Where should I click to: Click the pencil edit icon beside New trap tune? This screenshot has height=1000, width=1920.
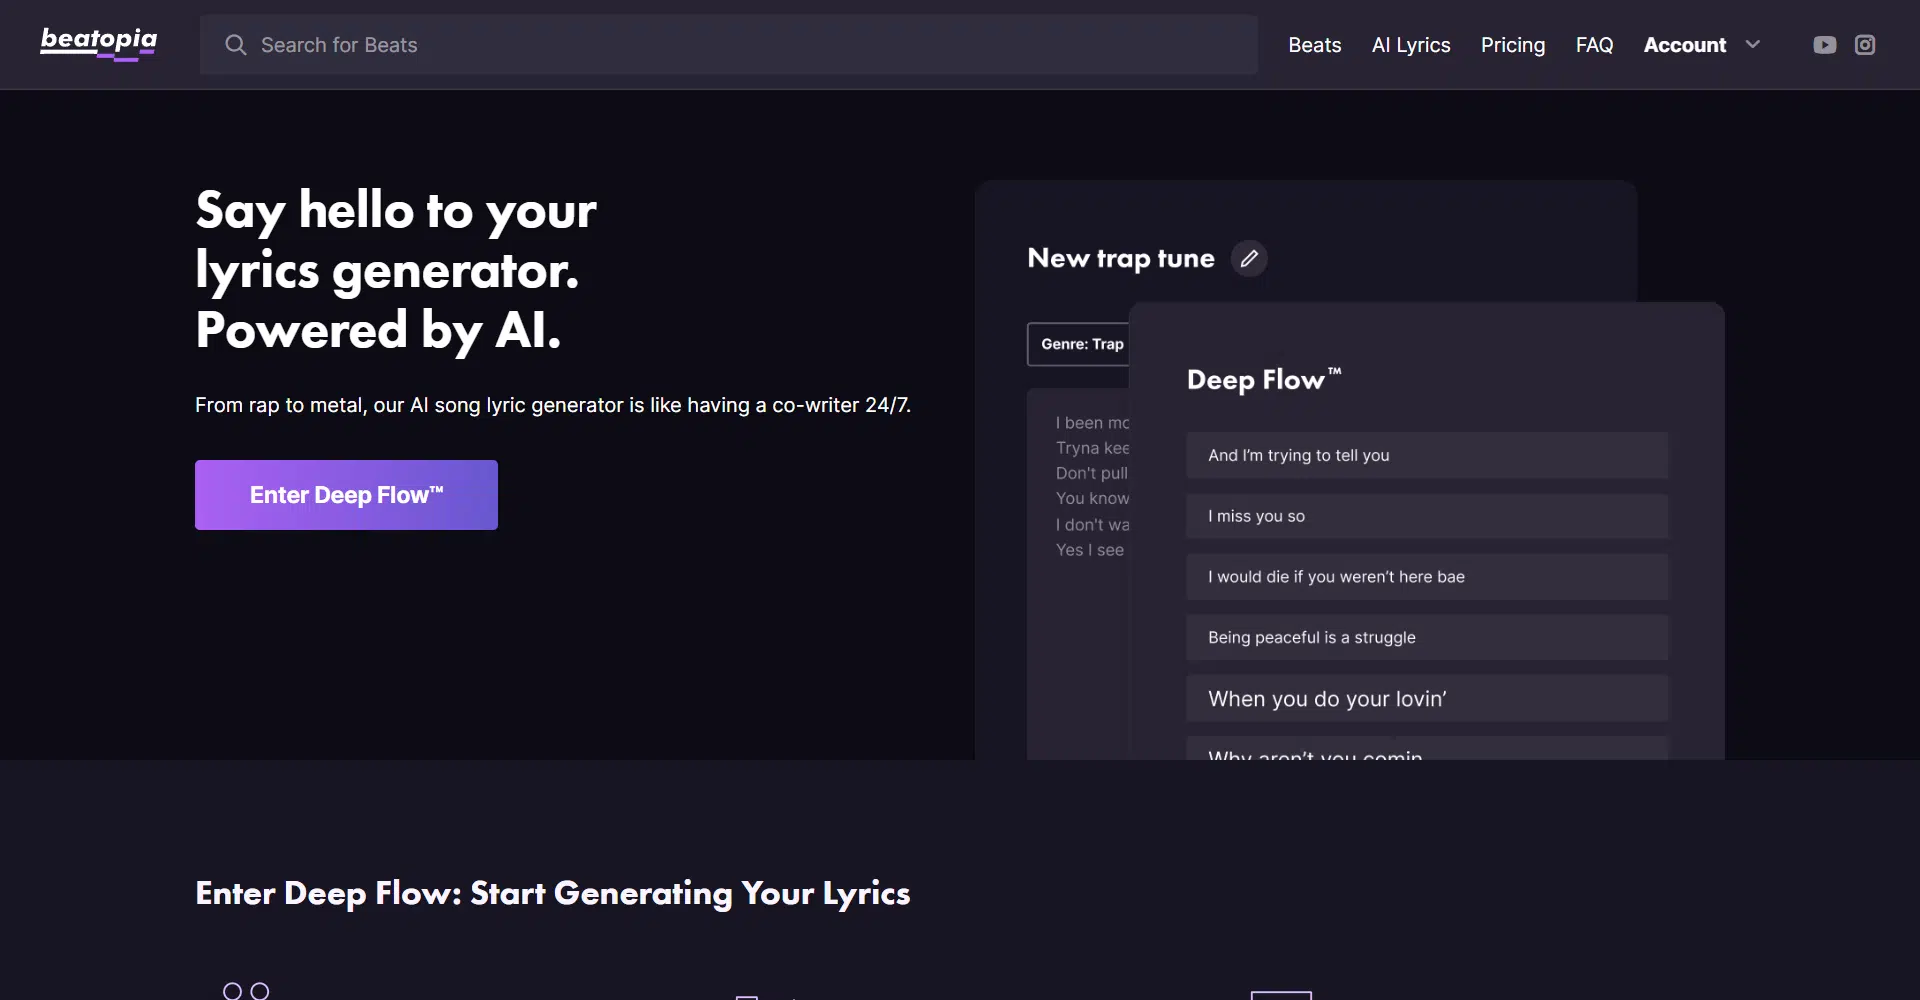click(x=1249, y=259)
